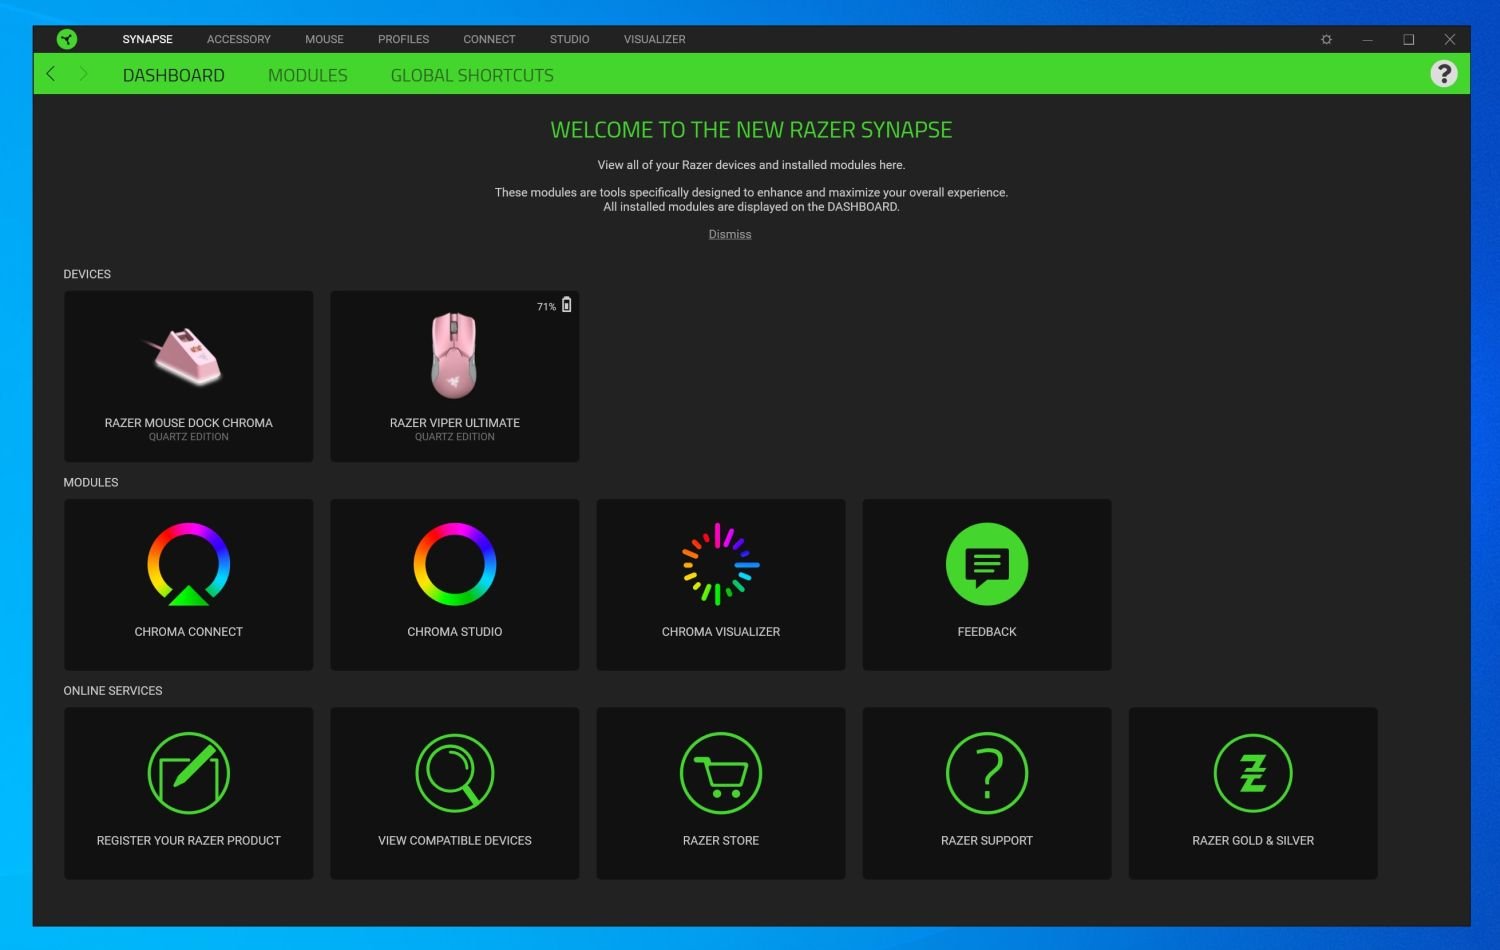Open the ACCESSORY top tab
The image size is (1500, 950).
[239, 40]
